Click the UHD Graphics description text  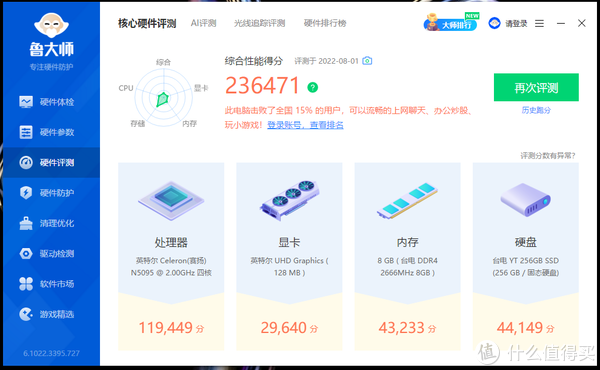pyautogui.click(x=289, y=267)
